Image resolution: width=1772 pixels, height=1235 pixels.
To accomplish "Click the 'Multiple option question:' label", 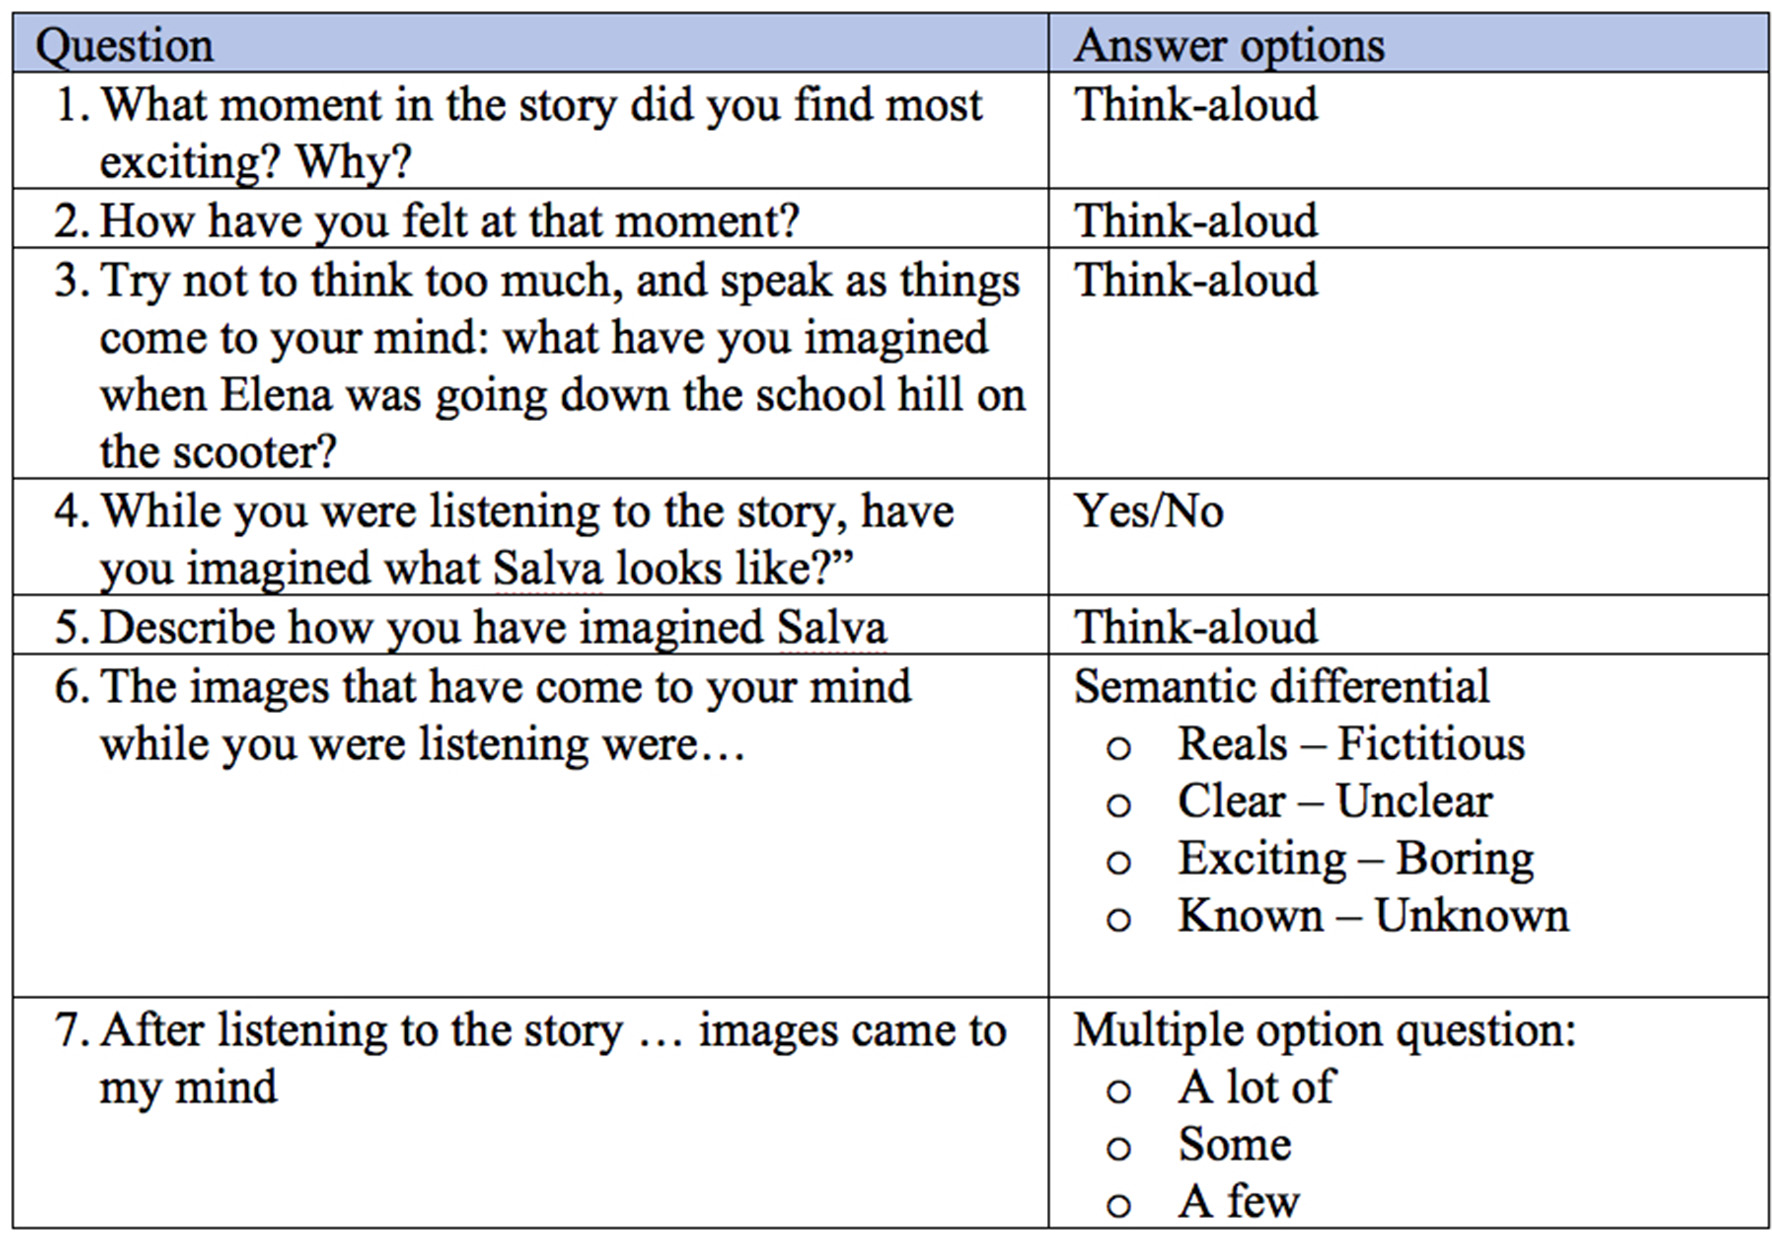I will click(x=1325, y=1030).
